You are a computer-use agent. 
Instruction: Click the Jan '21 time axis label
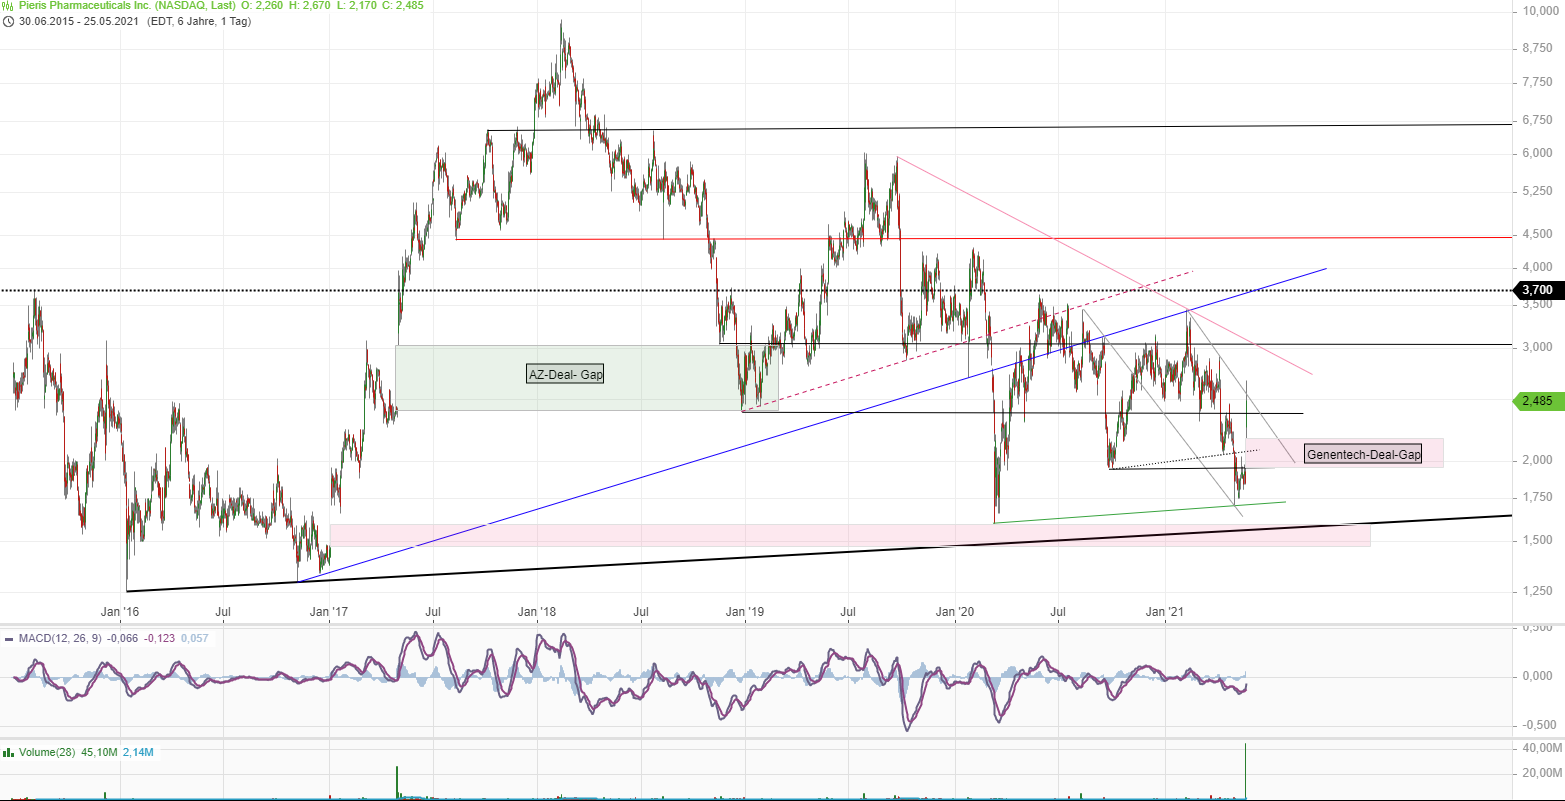(x=1165, y=611)
